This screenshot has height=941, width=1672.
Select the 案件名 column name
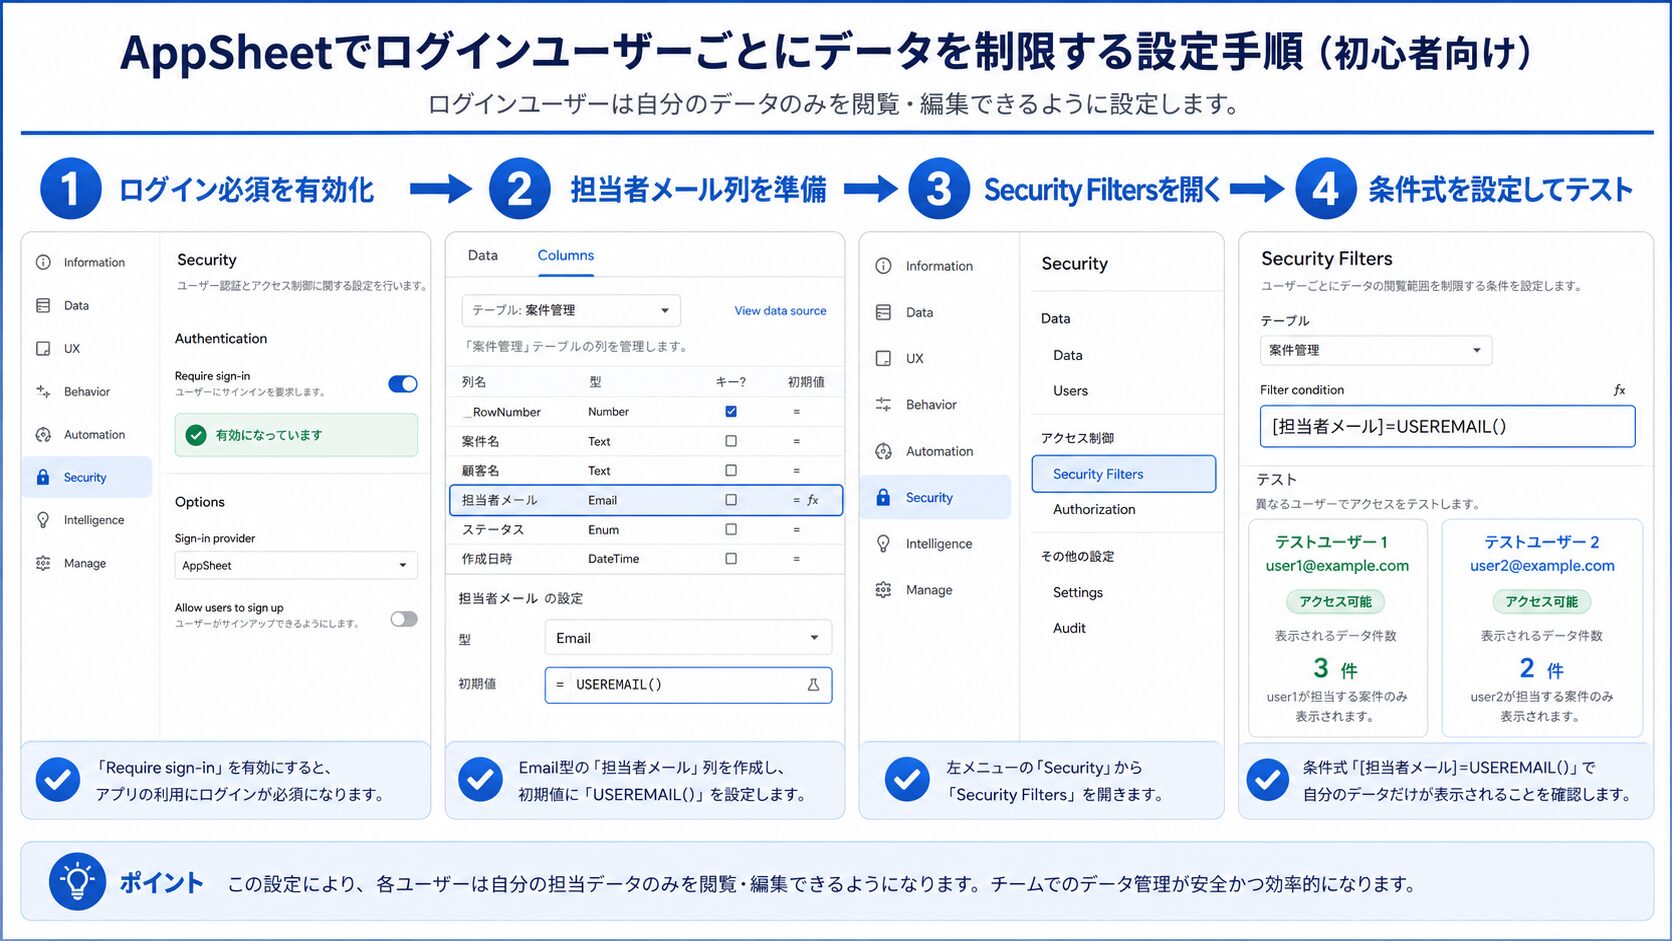(x=481, y=441)
